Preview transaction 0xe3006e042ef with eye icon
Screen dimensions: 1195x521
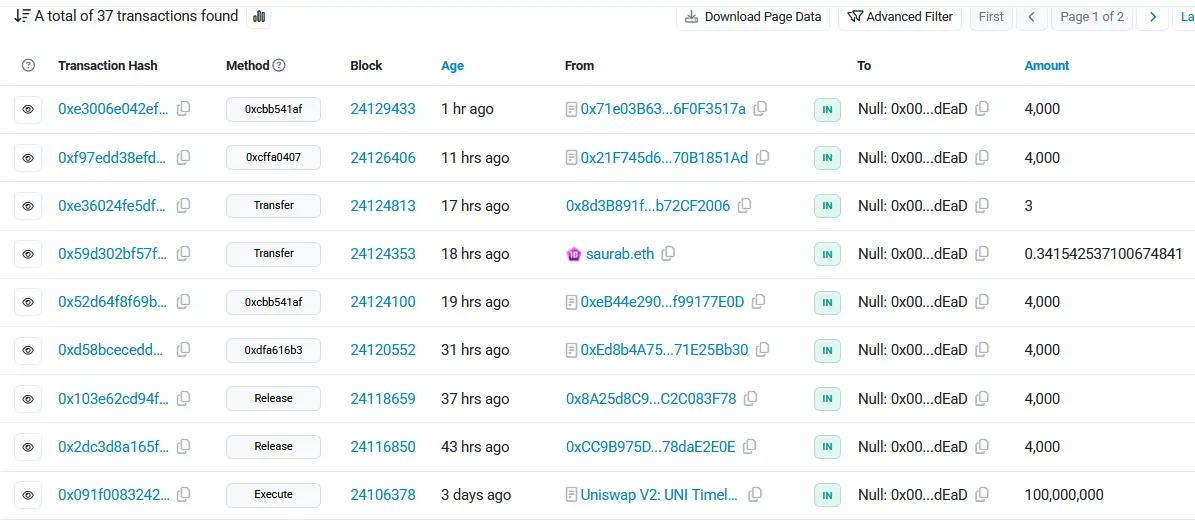point(28,110)
